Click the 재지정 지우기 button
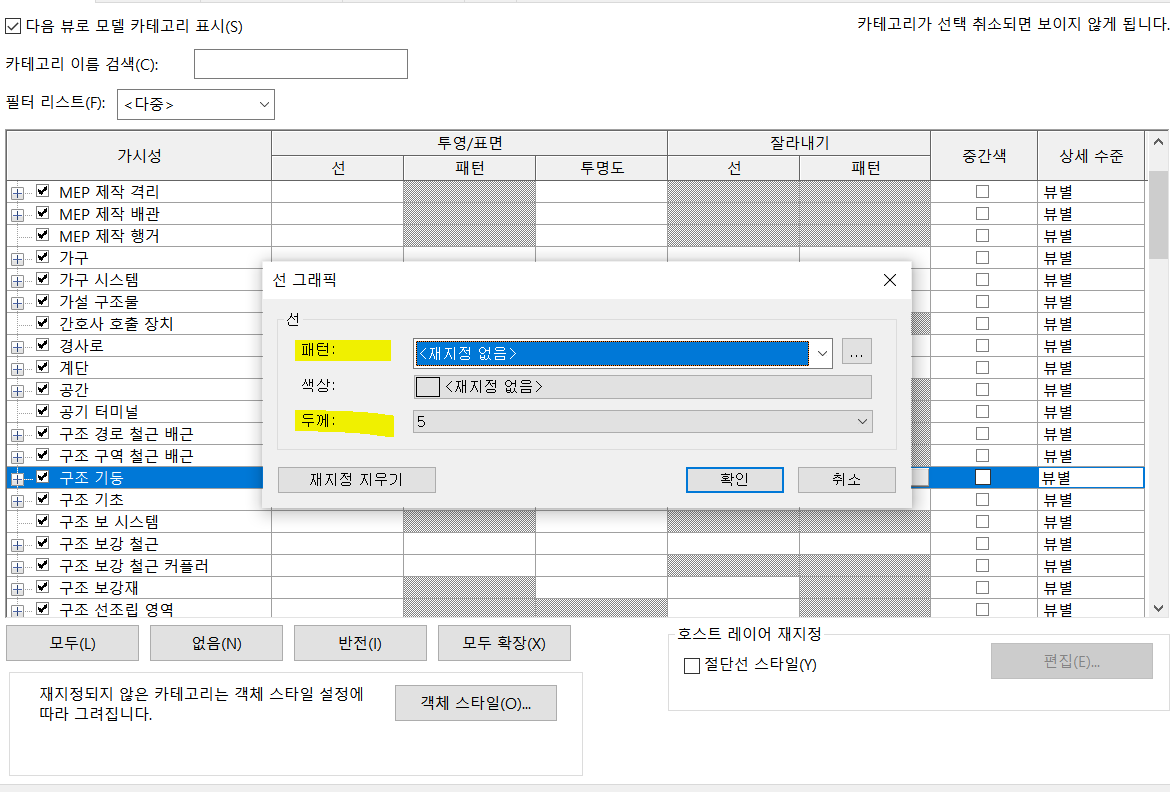 tap(356, 480)
